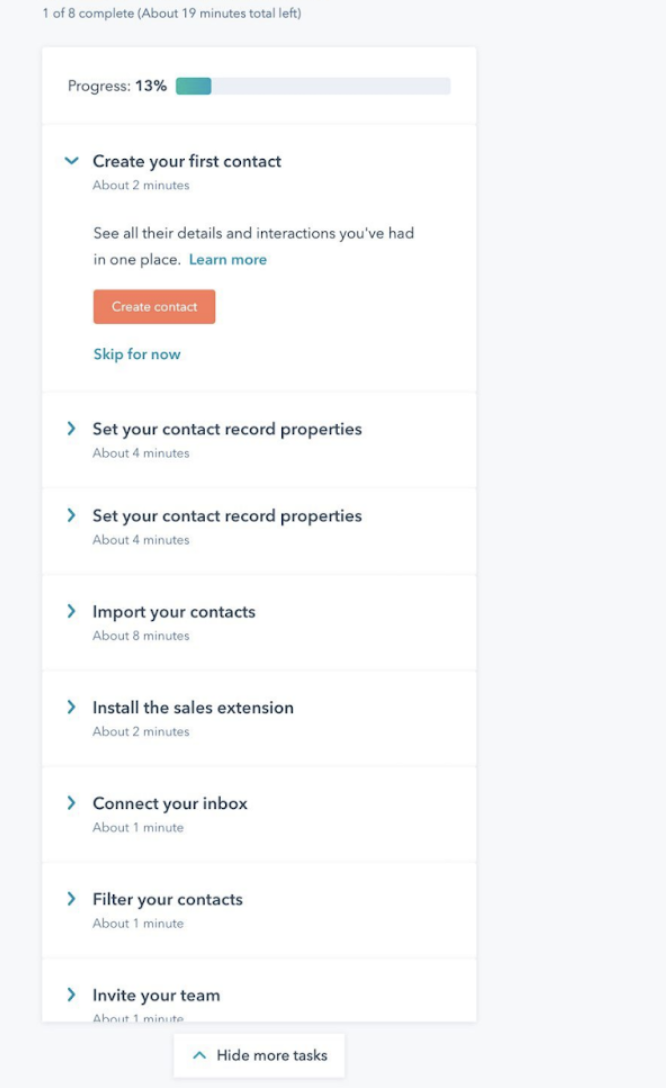Click the Invite your team task title
This screenshot has height=1088, width=666.
pos(156,995)
